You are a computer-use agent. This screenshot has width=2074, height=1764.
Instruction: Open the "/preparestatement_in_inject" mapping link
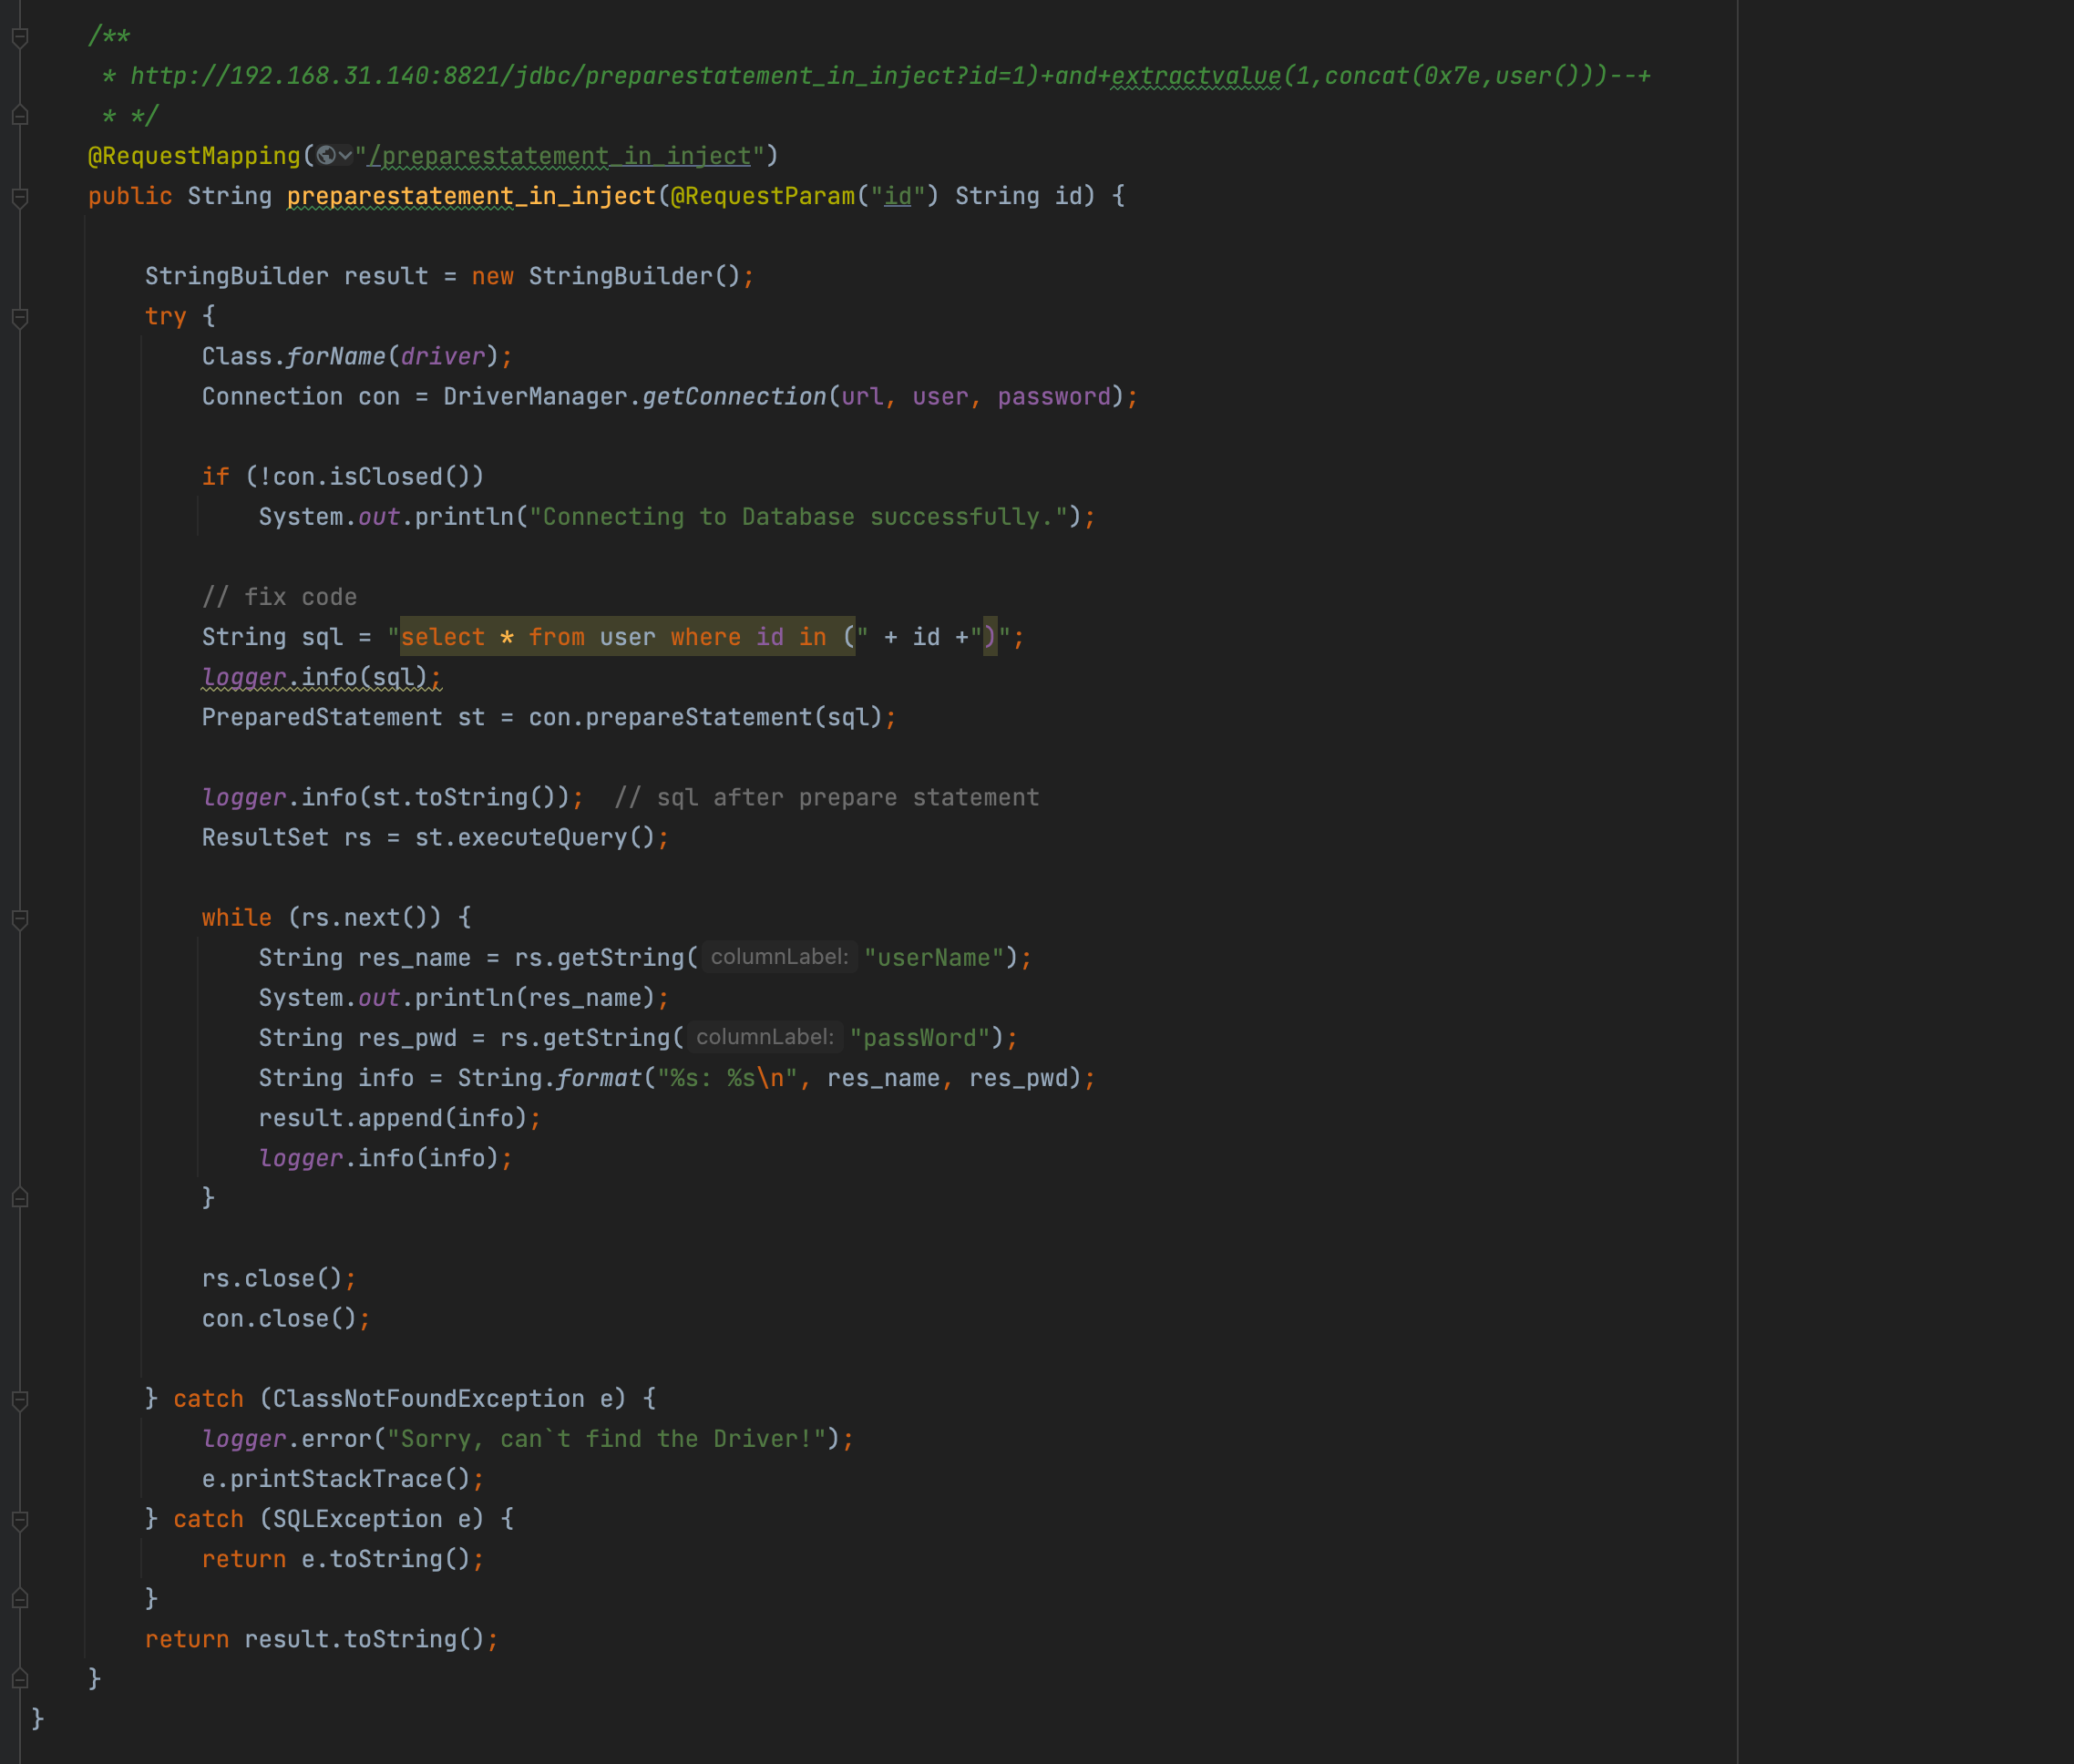tap(559, 157)
